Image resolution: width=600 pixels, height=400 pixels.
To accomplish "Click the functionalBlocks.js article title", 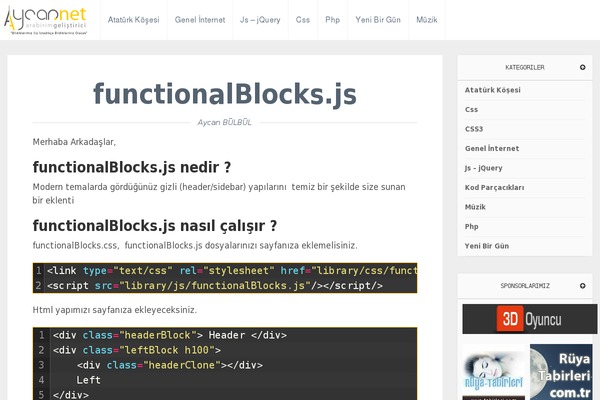I will 225,94.
